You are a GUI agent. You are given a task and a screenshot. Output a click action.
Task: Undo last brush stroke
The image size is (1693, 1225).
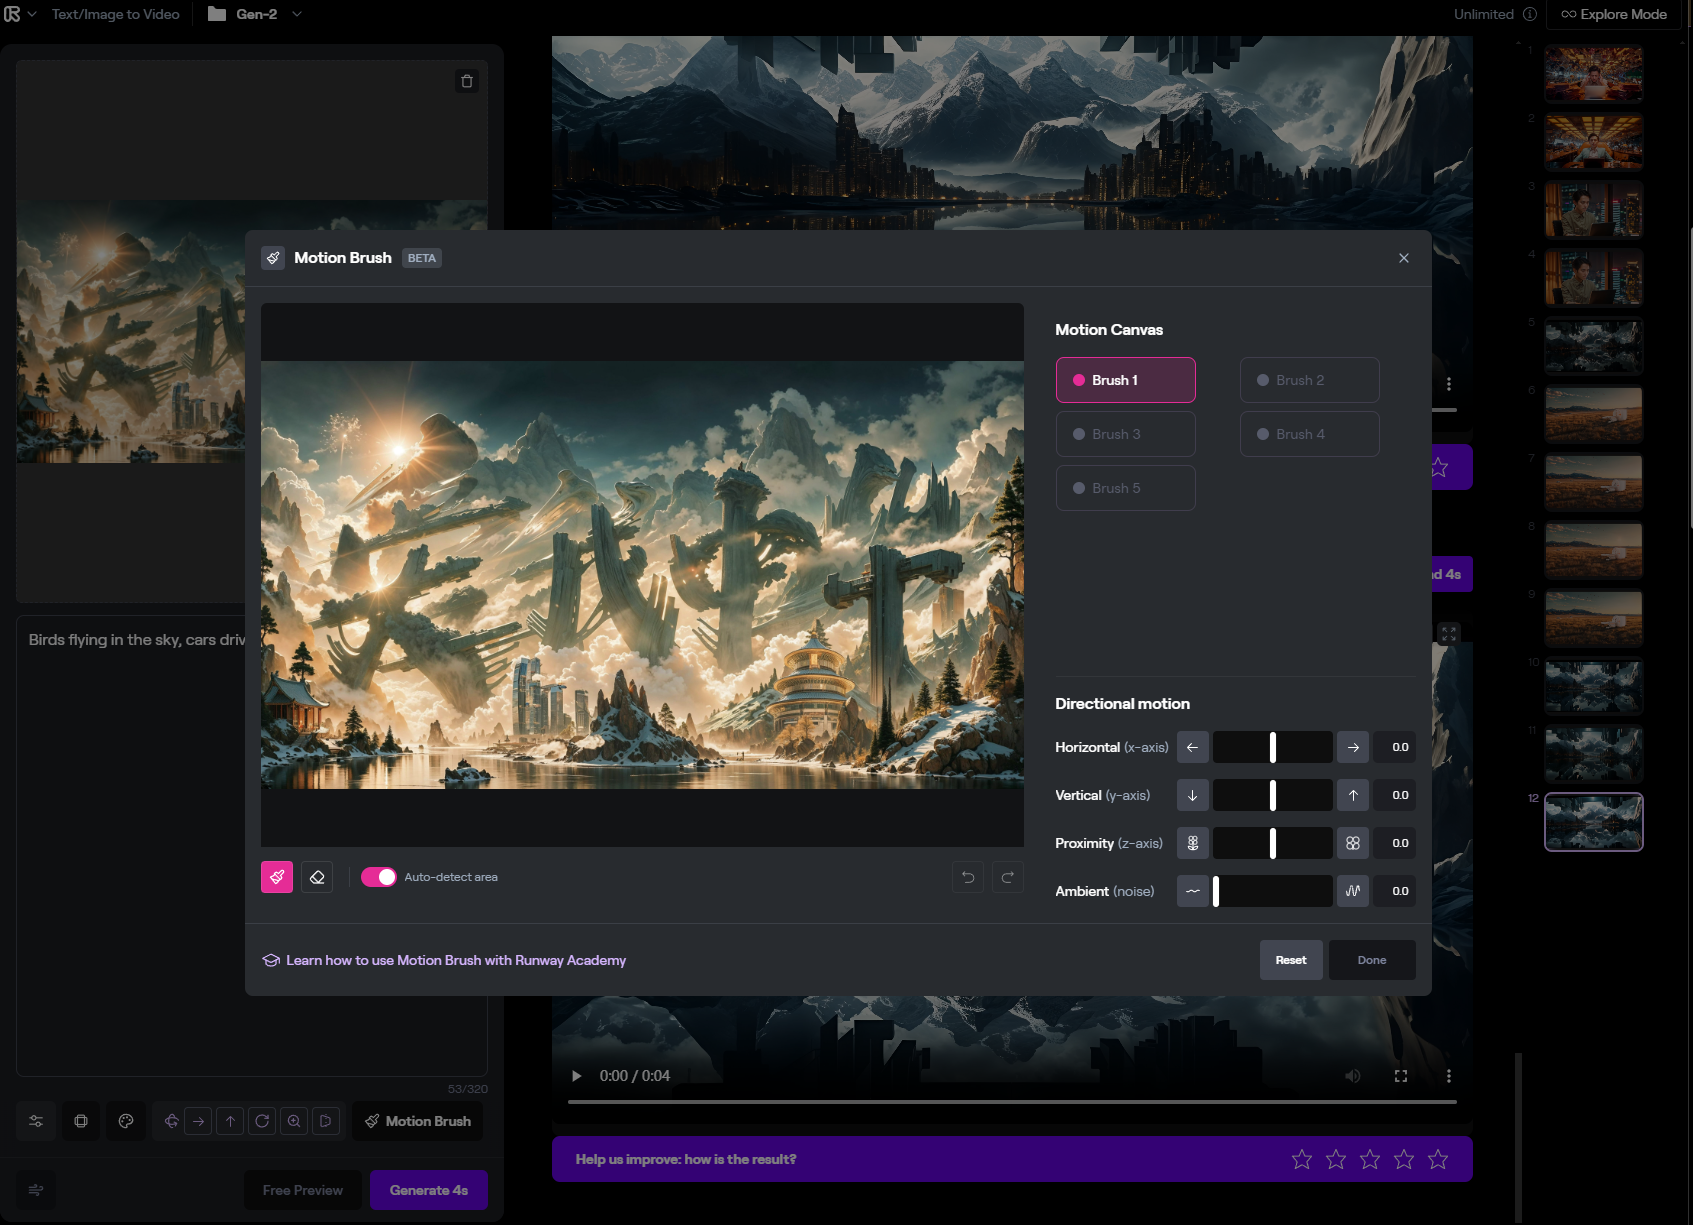(968, 877)
